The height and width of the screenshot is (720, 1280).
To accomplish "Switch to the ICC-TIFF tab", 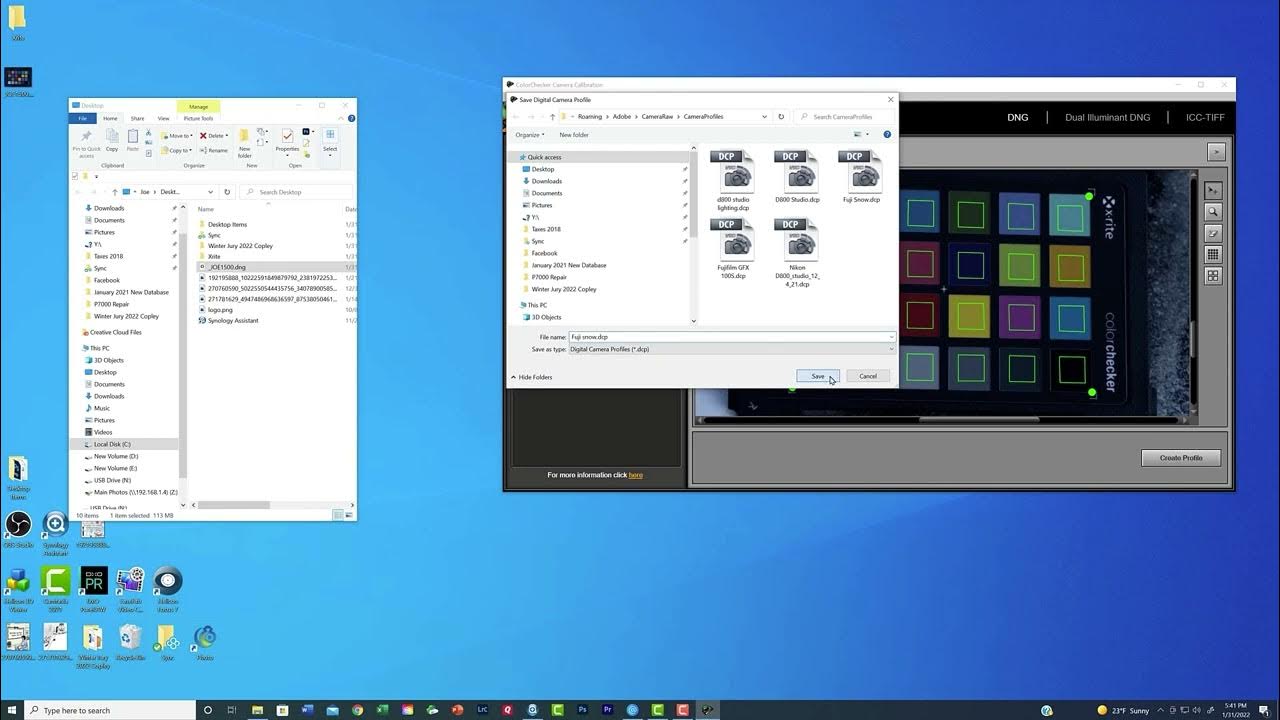I will [x=1205, y=117].
